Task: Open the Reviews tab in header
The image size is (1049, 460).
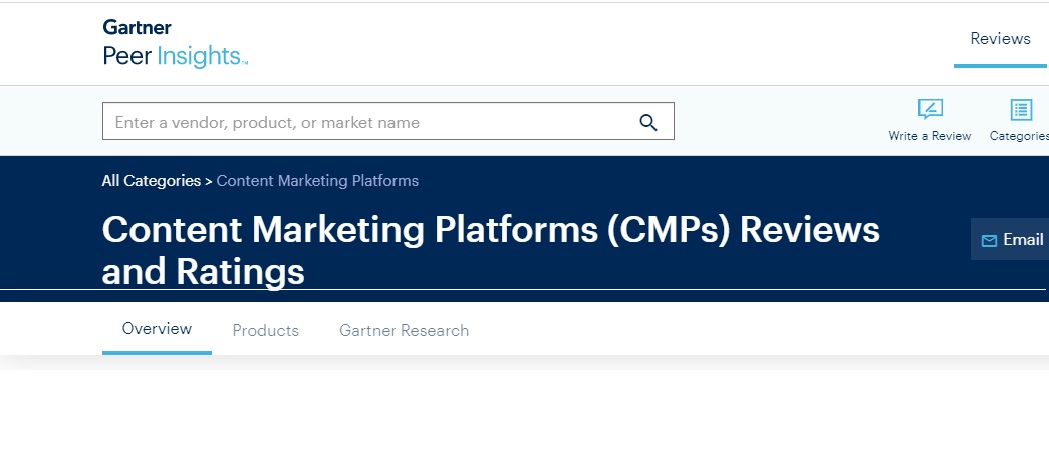Action: click(1000, 39)
